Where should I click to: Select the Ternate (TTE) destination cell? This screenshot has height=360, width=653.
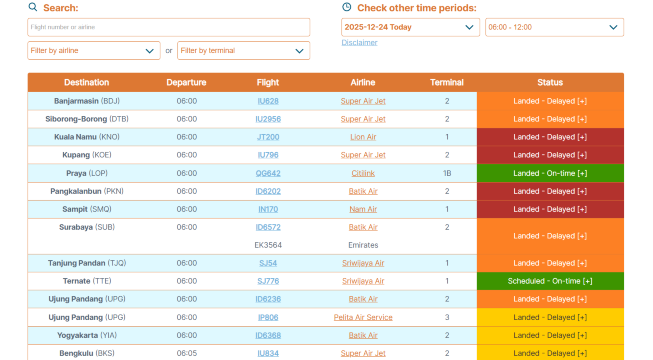point(87,281)
